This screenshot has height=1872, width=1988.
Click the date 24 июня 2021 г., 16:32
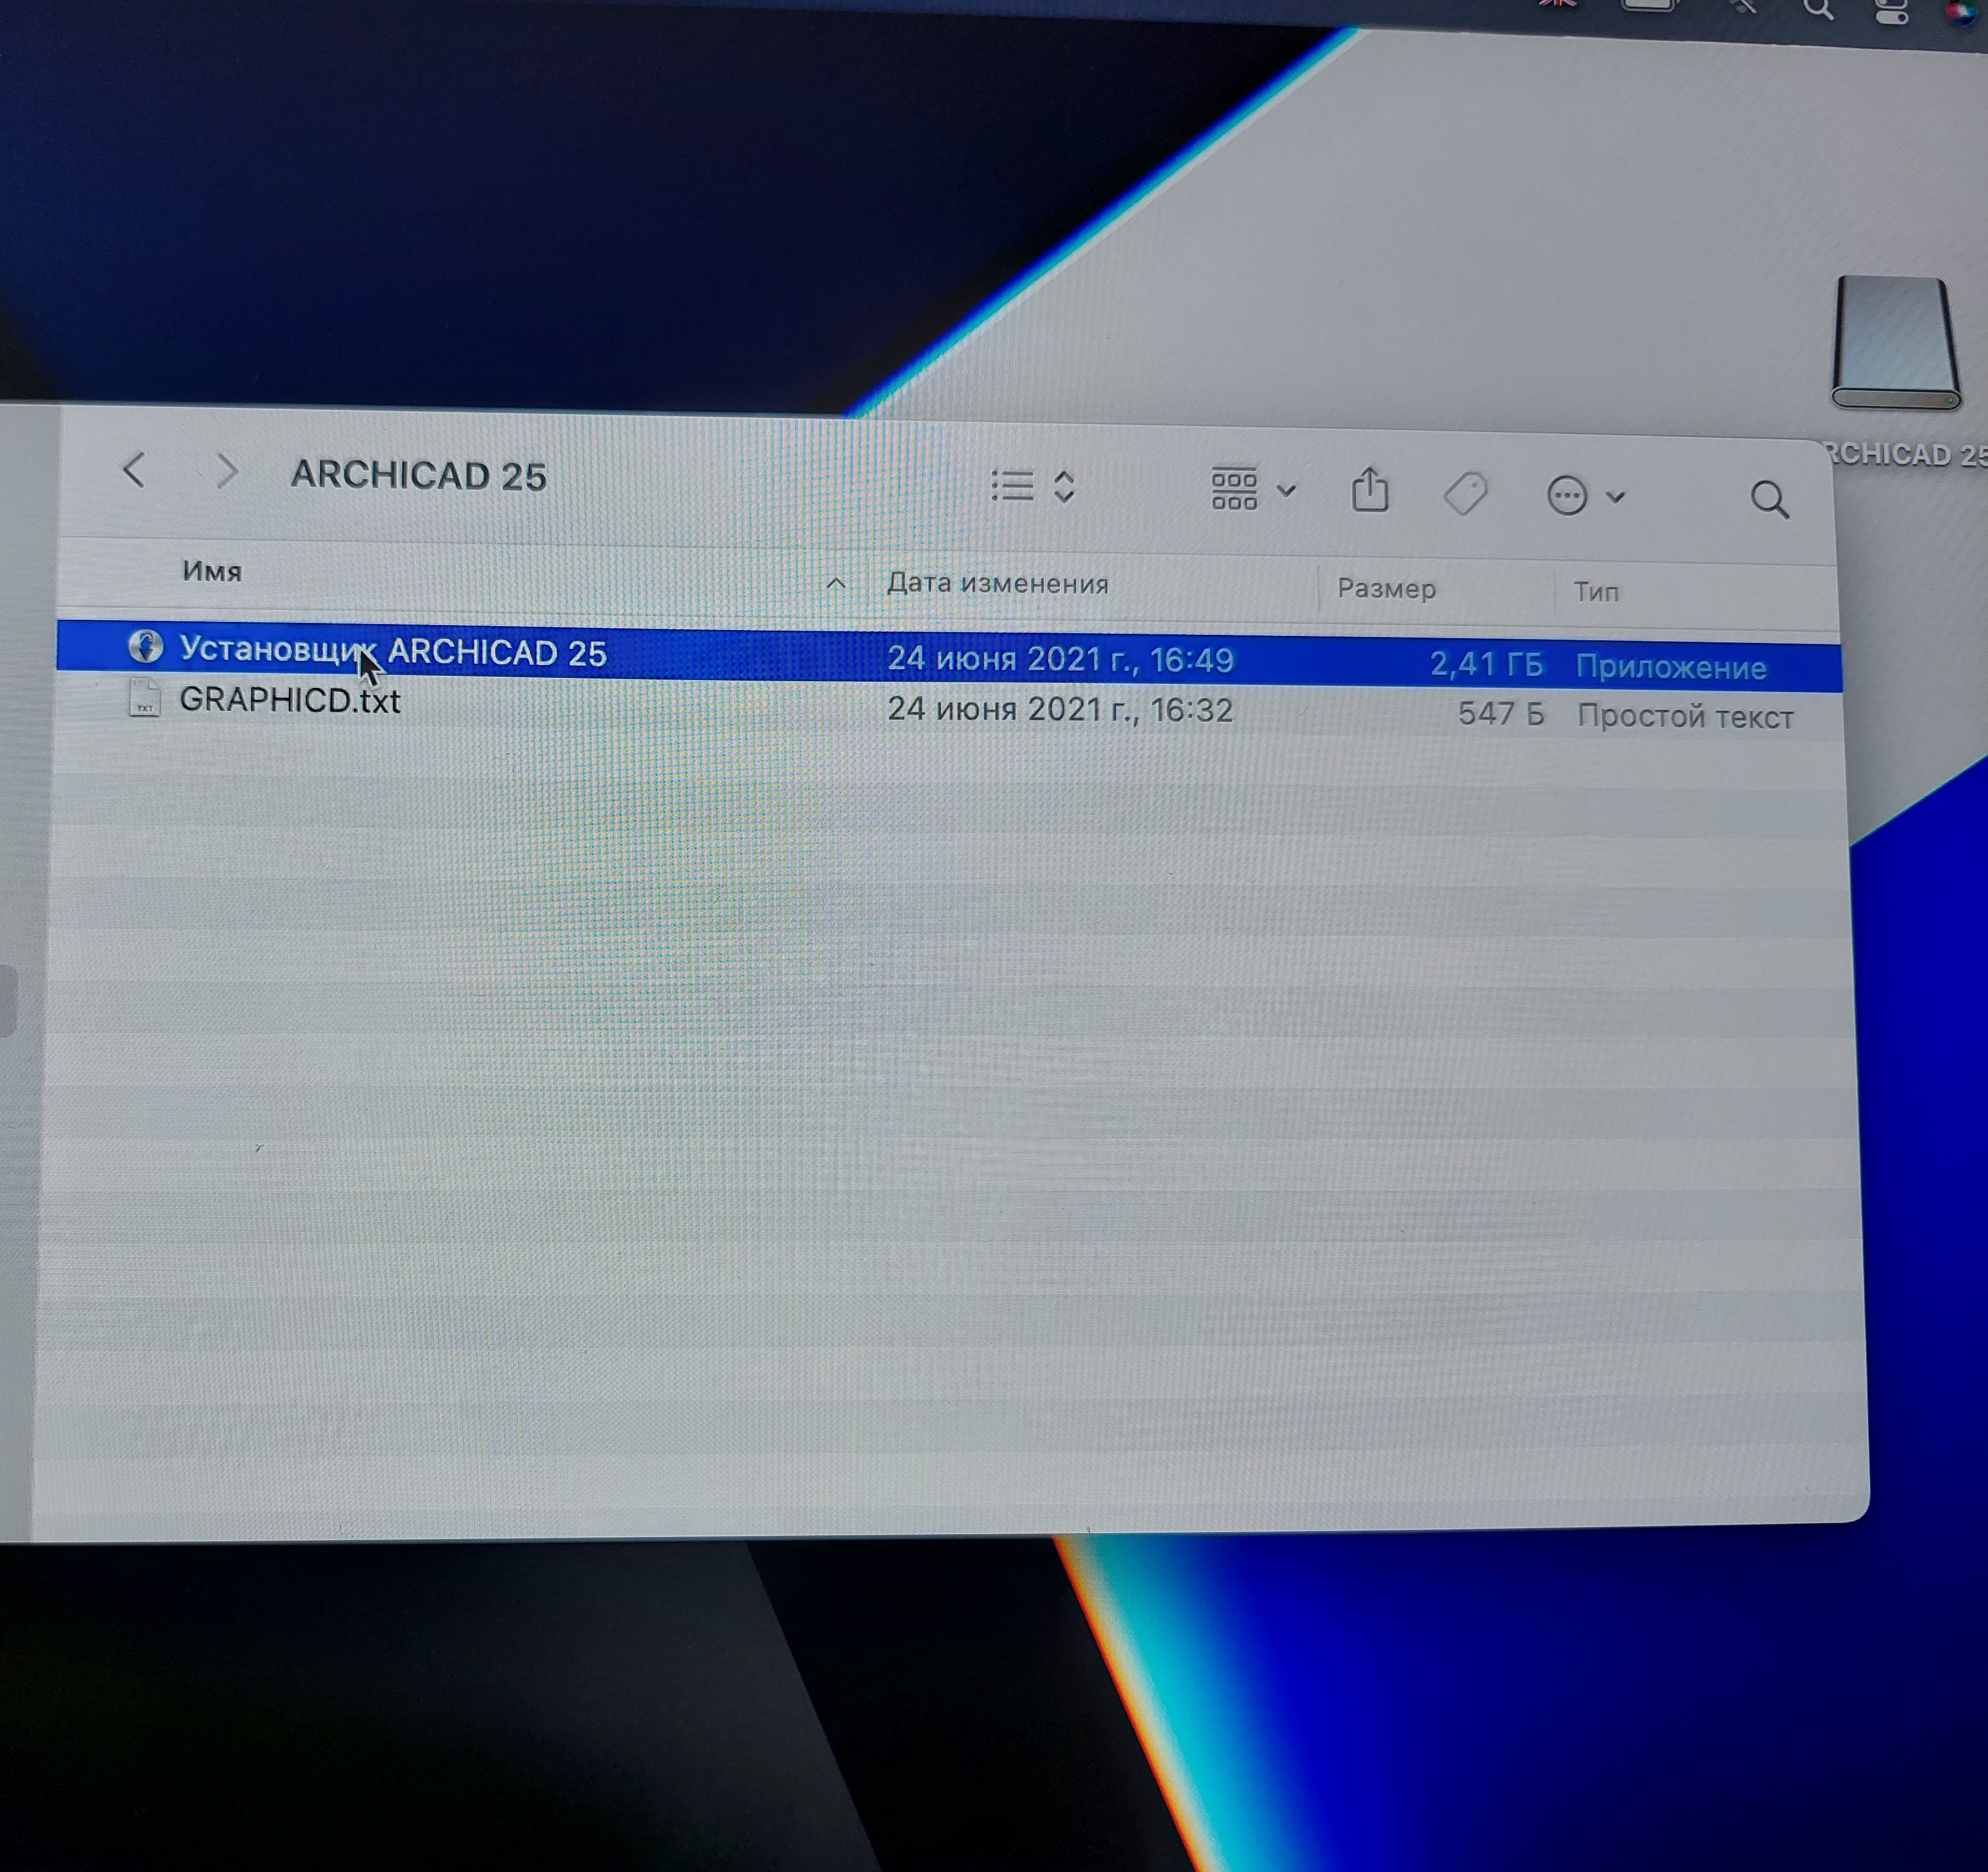pos(1060,709)
